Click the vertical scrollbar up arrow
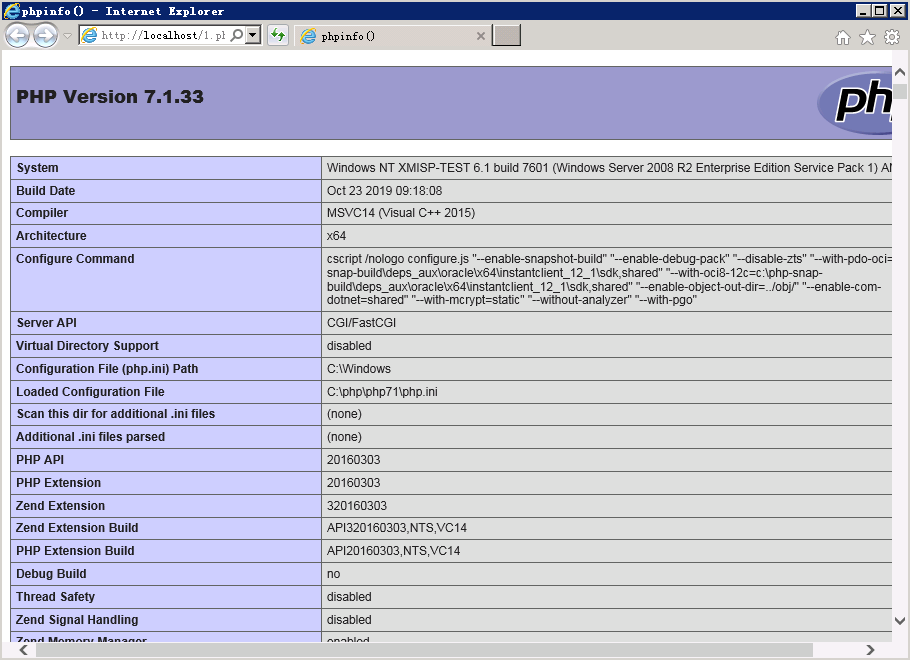This screenshot has width=910, height=660. tap(900, 72)
